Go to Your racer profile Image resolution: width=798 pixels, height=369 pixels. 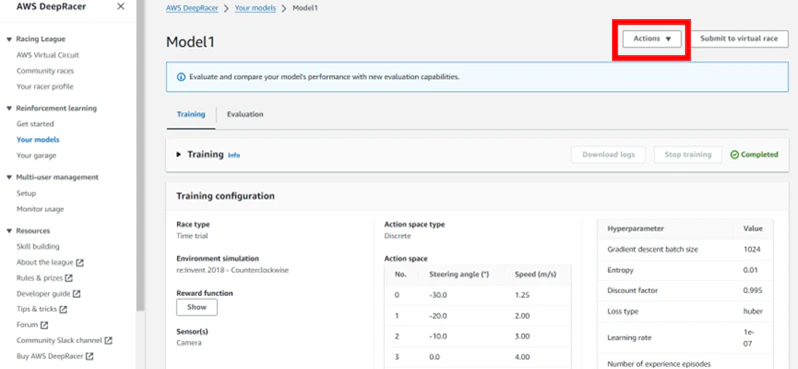[45, 87]
